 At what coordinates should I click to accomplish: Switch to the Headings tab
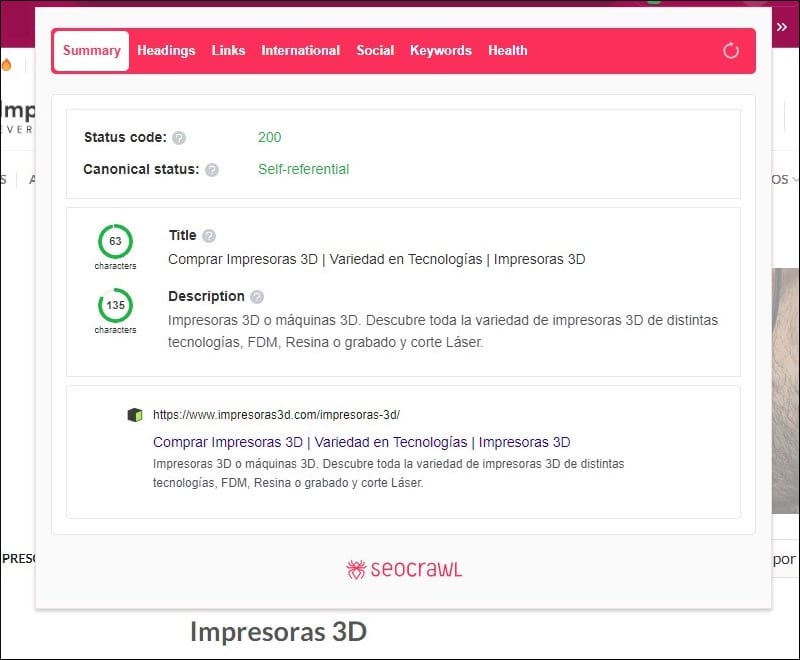[x=166, y=50]
